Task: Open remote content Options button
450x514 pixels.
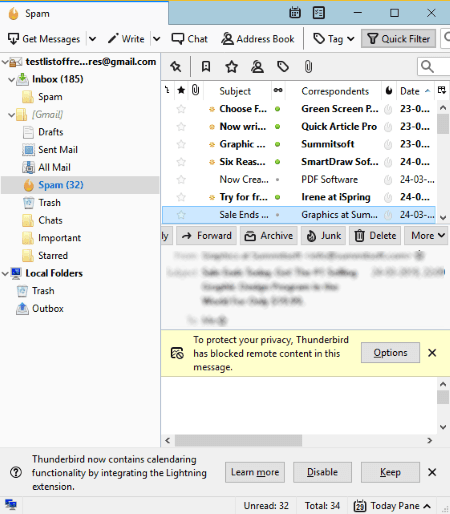Action: [x=390, y=353]
